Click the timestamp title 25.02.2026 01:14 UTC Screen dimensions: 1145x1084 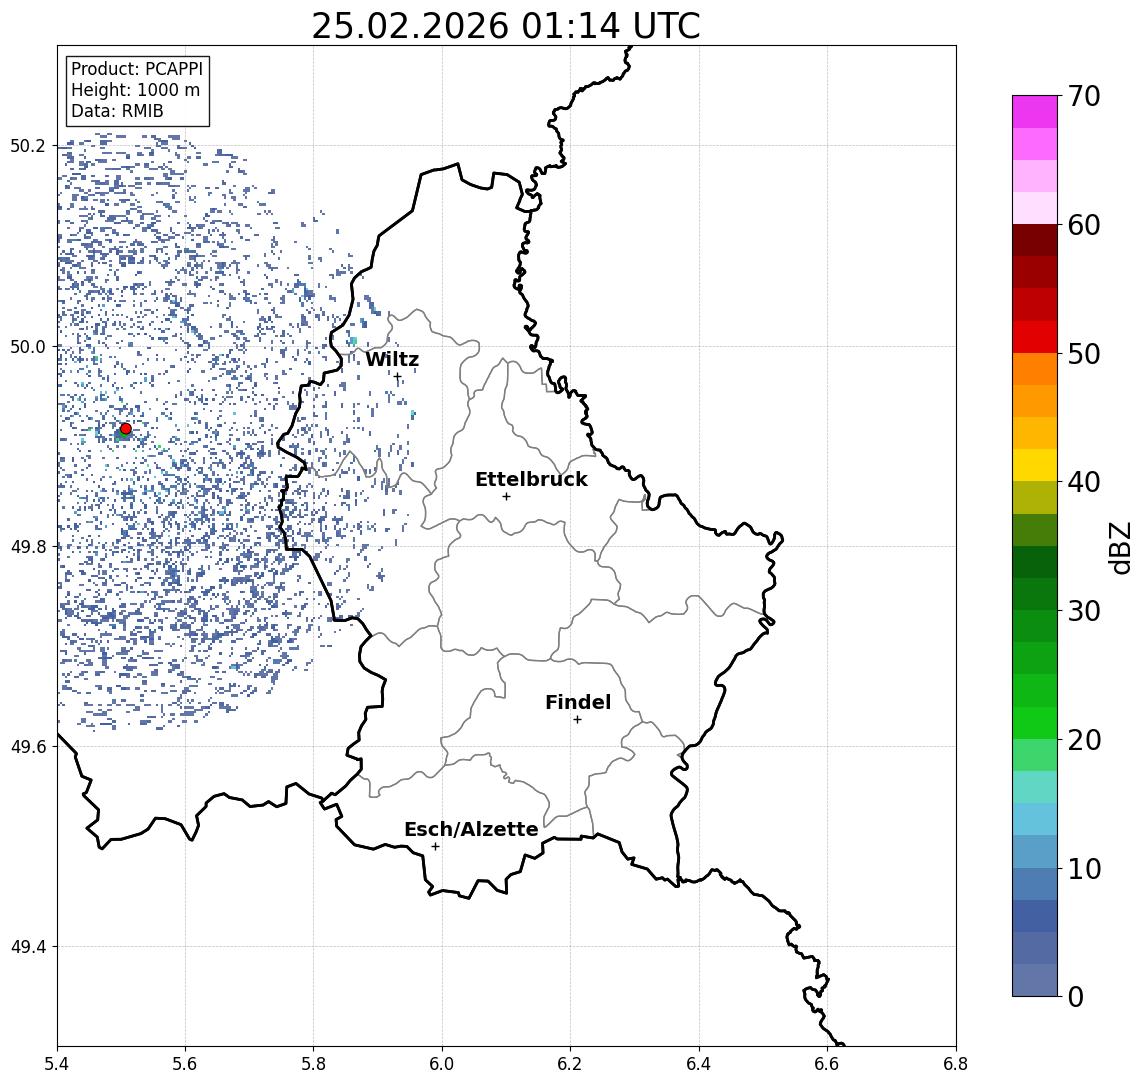coord(506,26)
